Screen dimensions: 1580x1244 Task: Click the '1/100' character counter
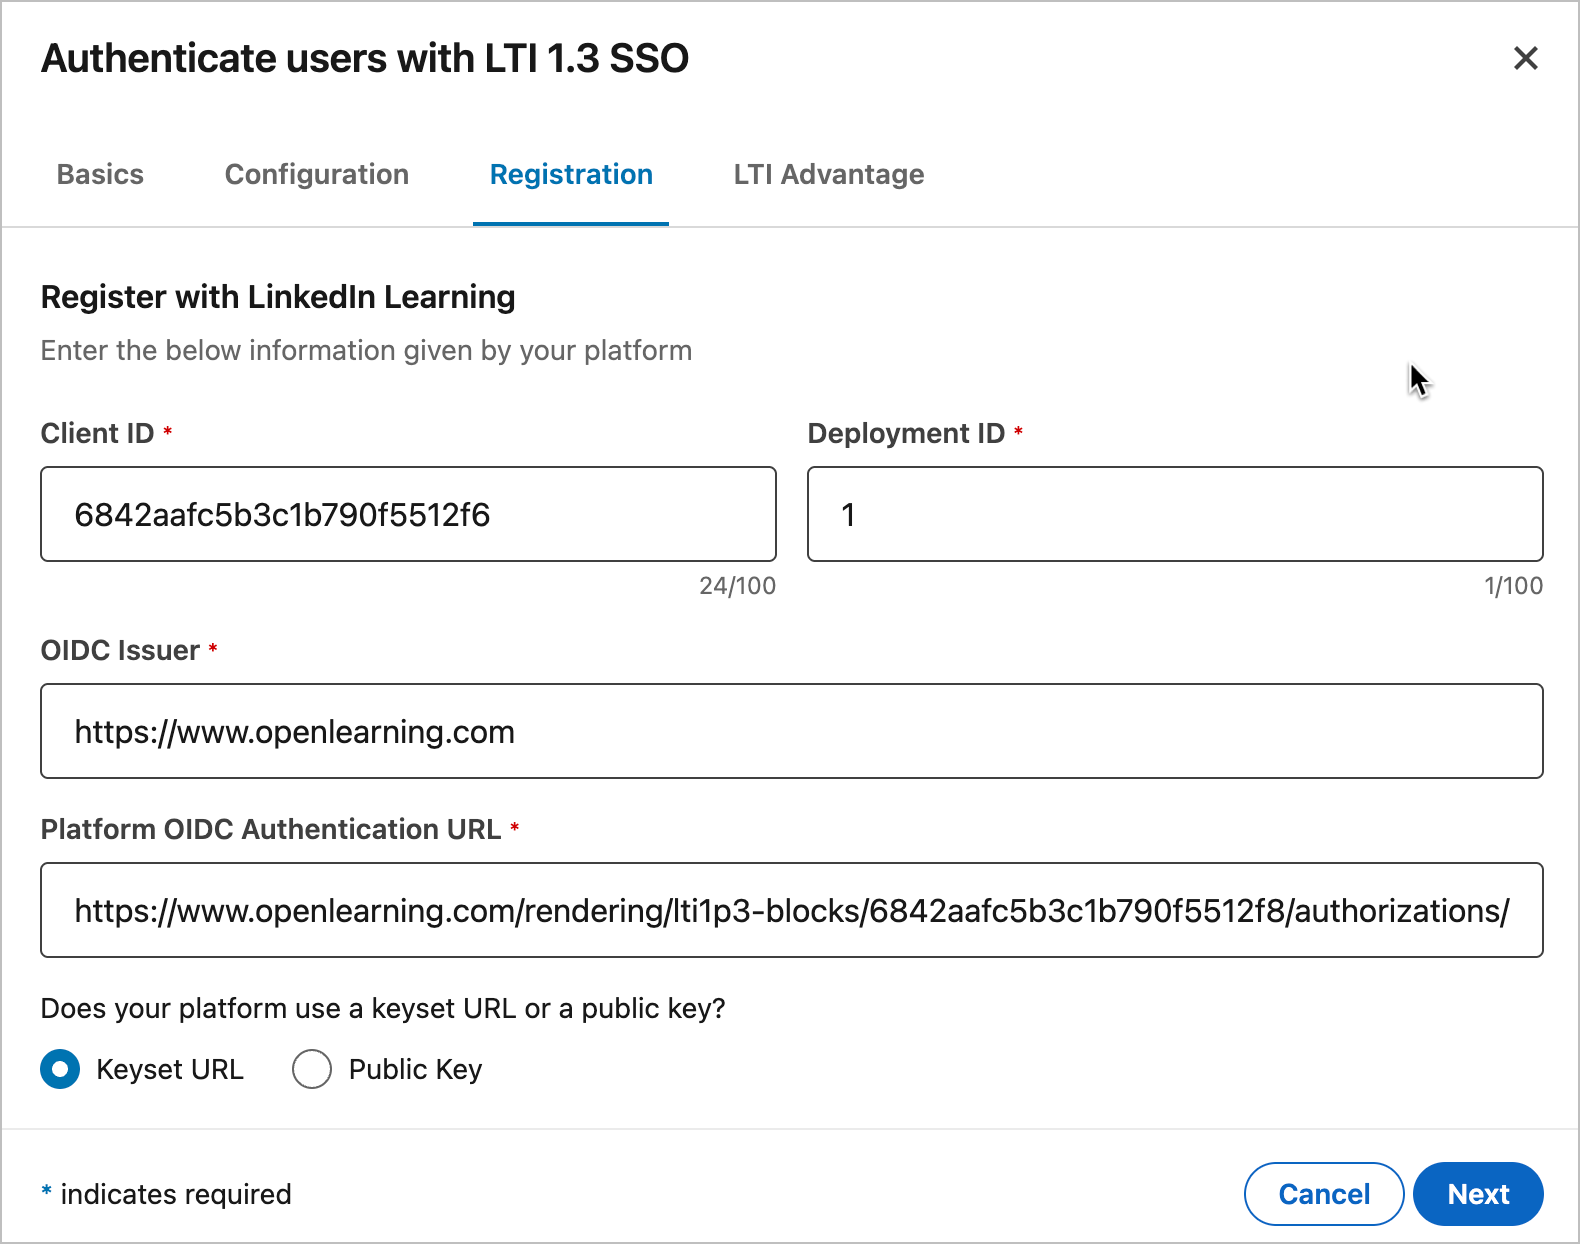point(1513,586)
